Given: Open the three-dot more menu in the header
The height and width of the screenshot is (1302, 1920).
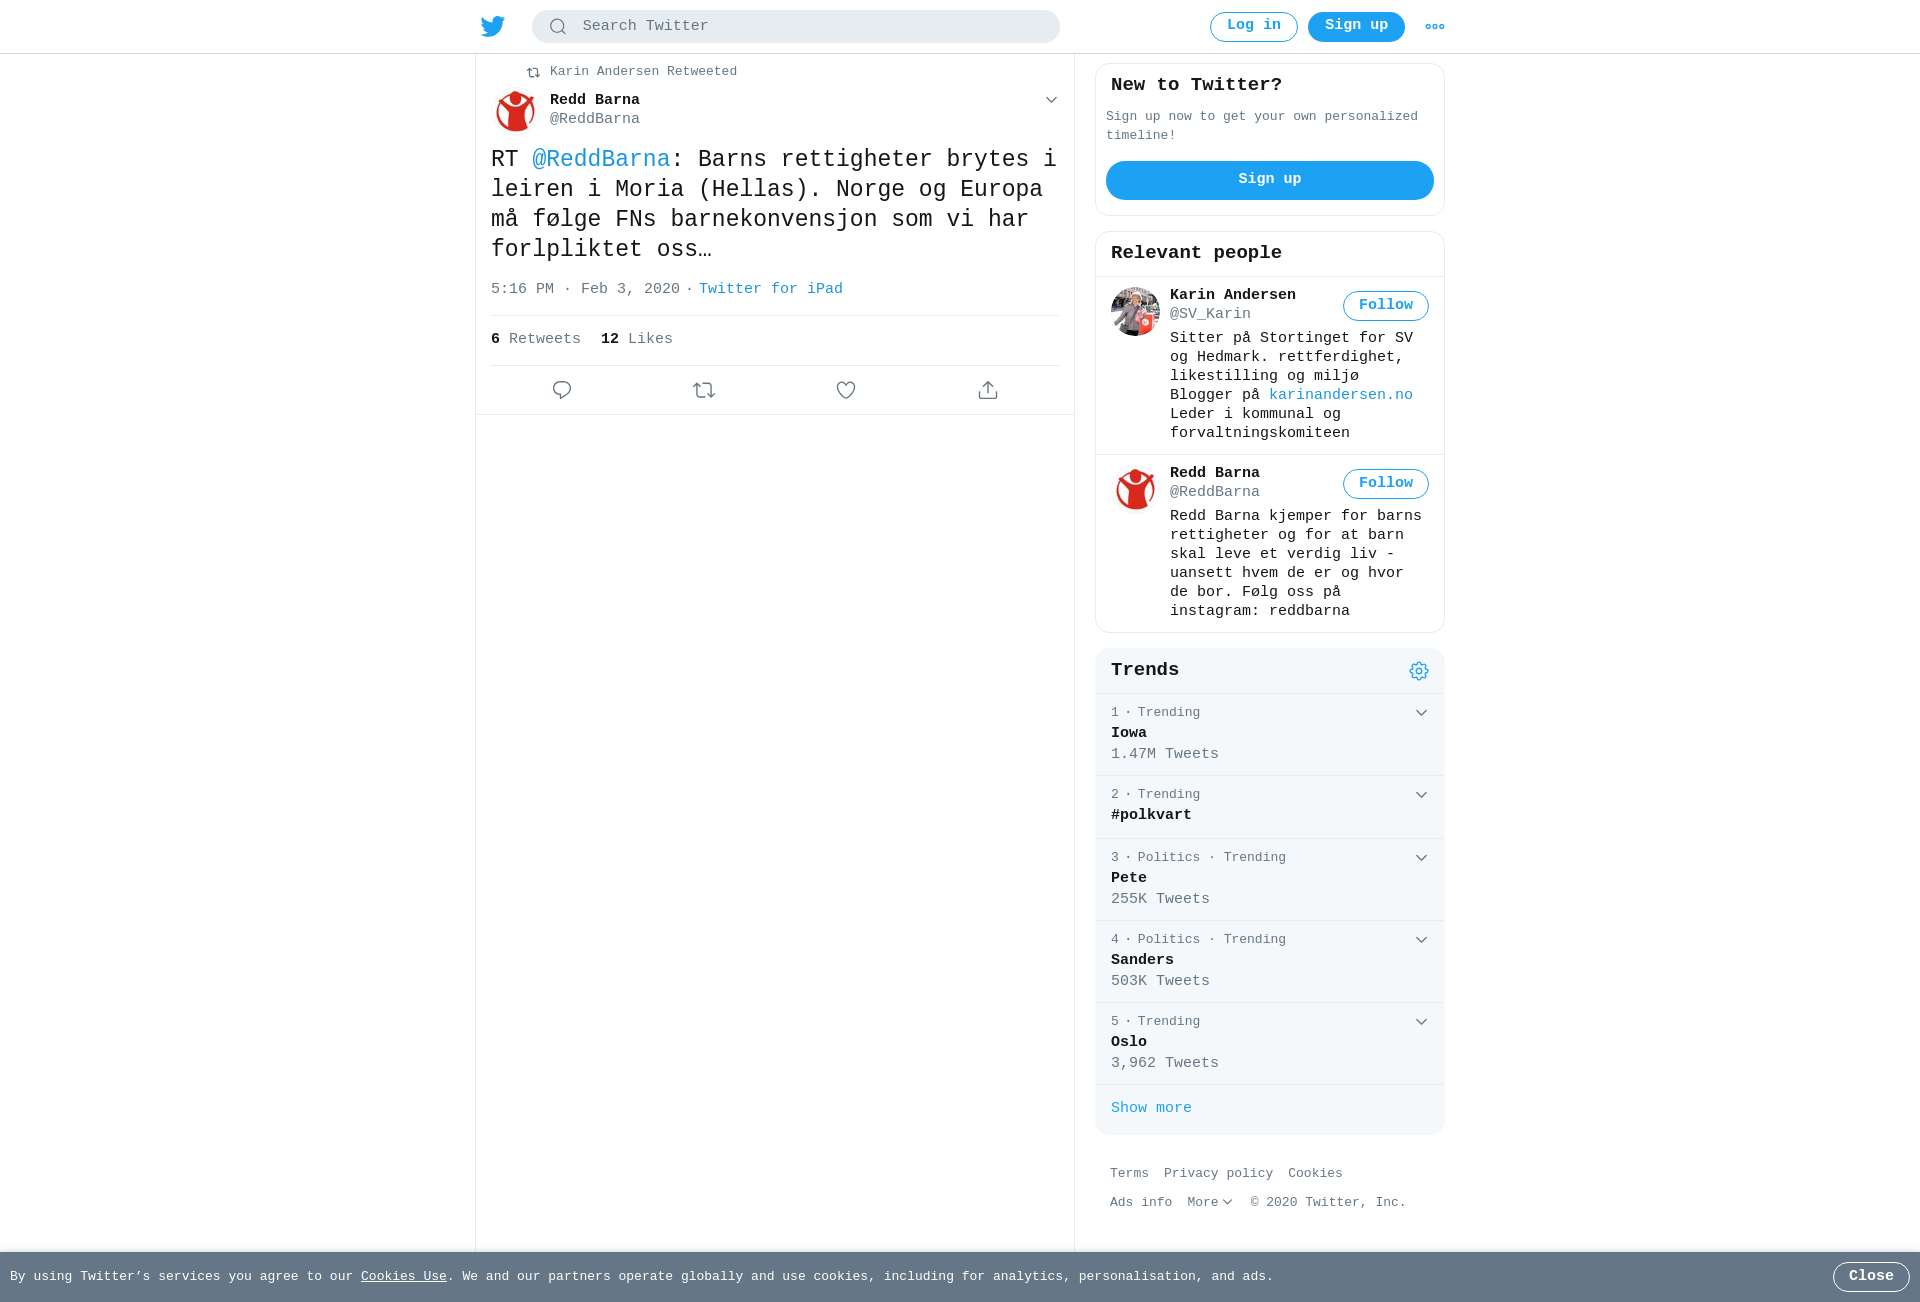Looking at the screenshot, I should click(x=1435, y=27).
